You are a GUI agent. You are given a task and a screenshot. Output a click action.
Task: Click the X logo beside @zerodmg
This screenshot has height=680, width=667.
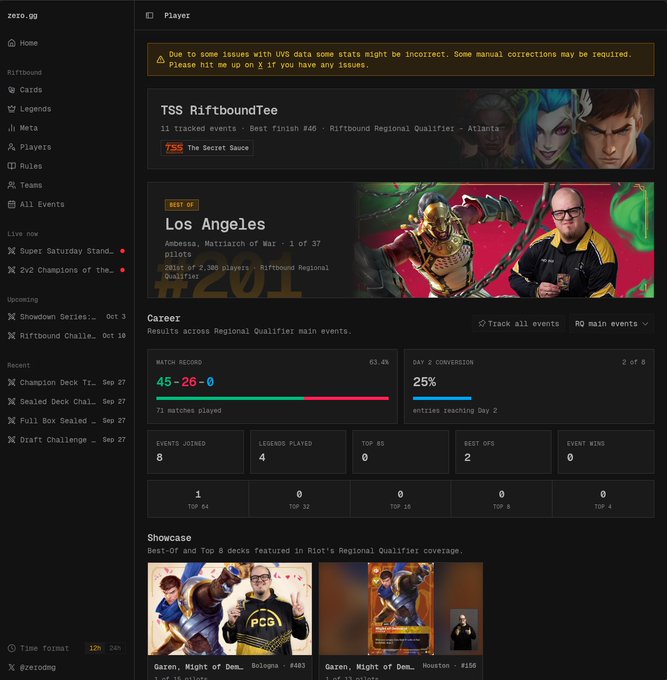pyautogui.click(x=12, y=667)
